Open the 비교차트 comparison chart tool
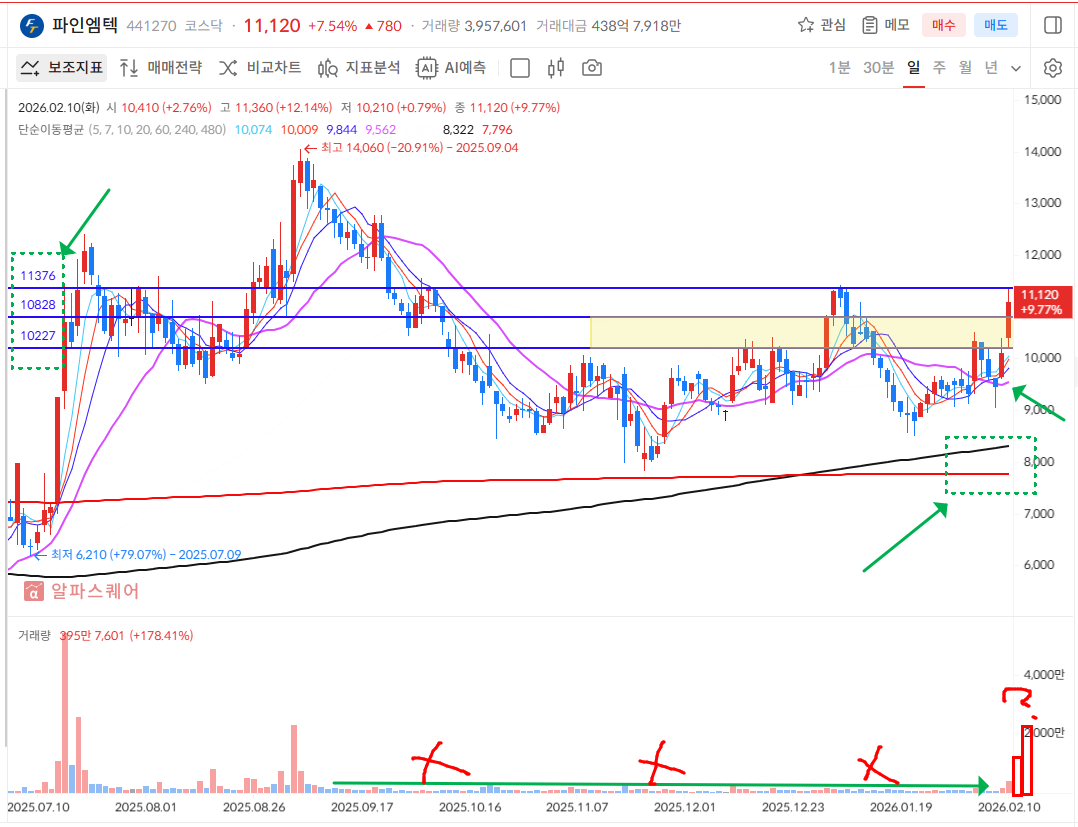Screen dimensions: 1078x827 tap(260, 68)
